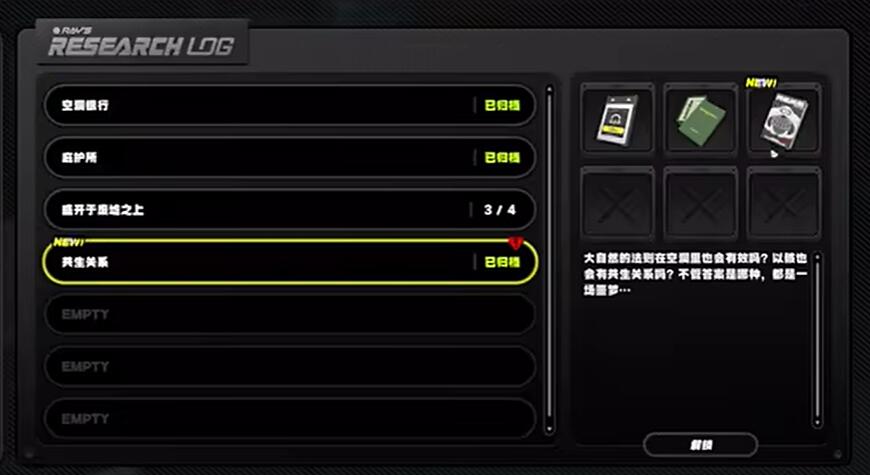Click the first locked X item slot

[617, 203]
